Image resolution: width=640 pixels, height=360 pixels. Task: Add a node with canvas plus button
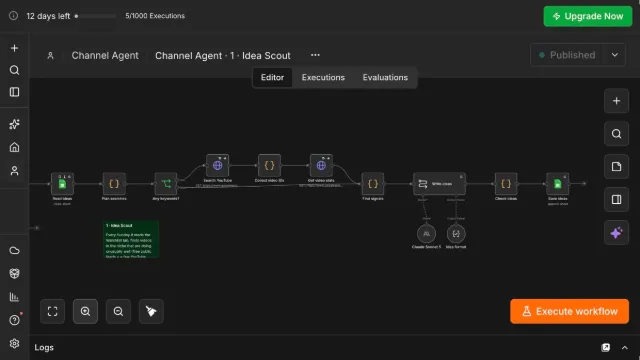click(616, 101)
